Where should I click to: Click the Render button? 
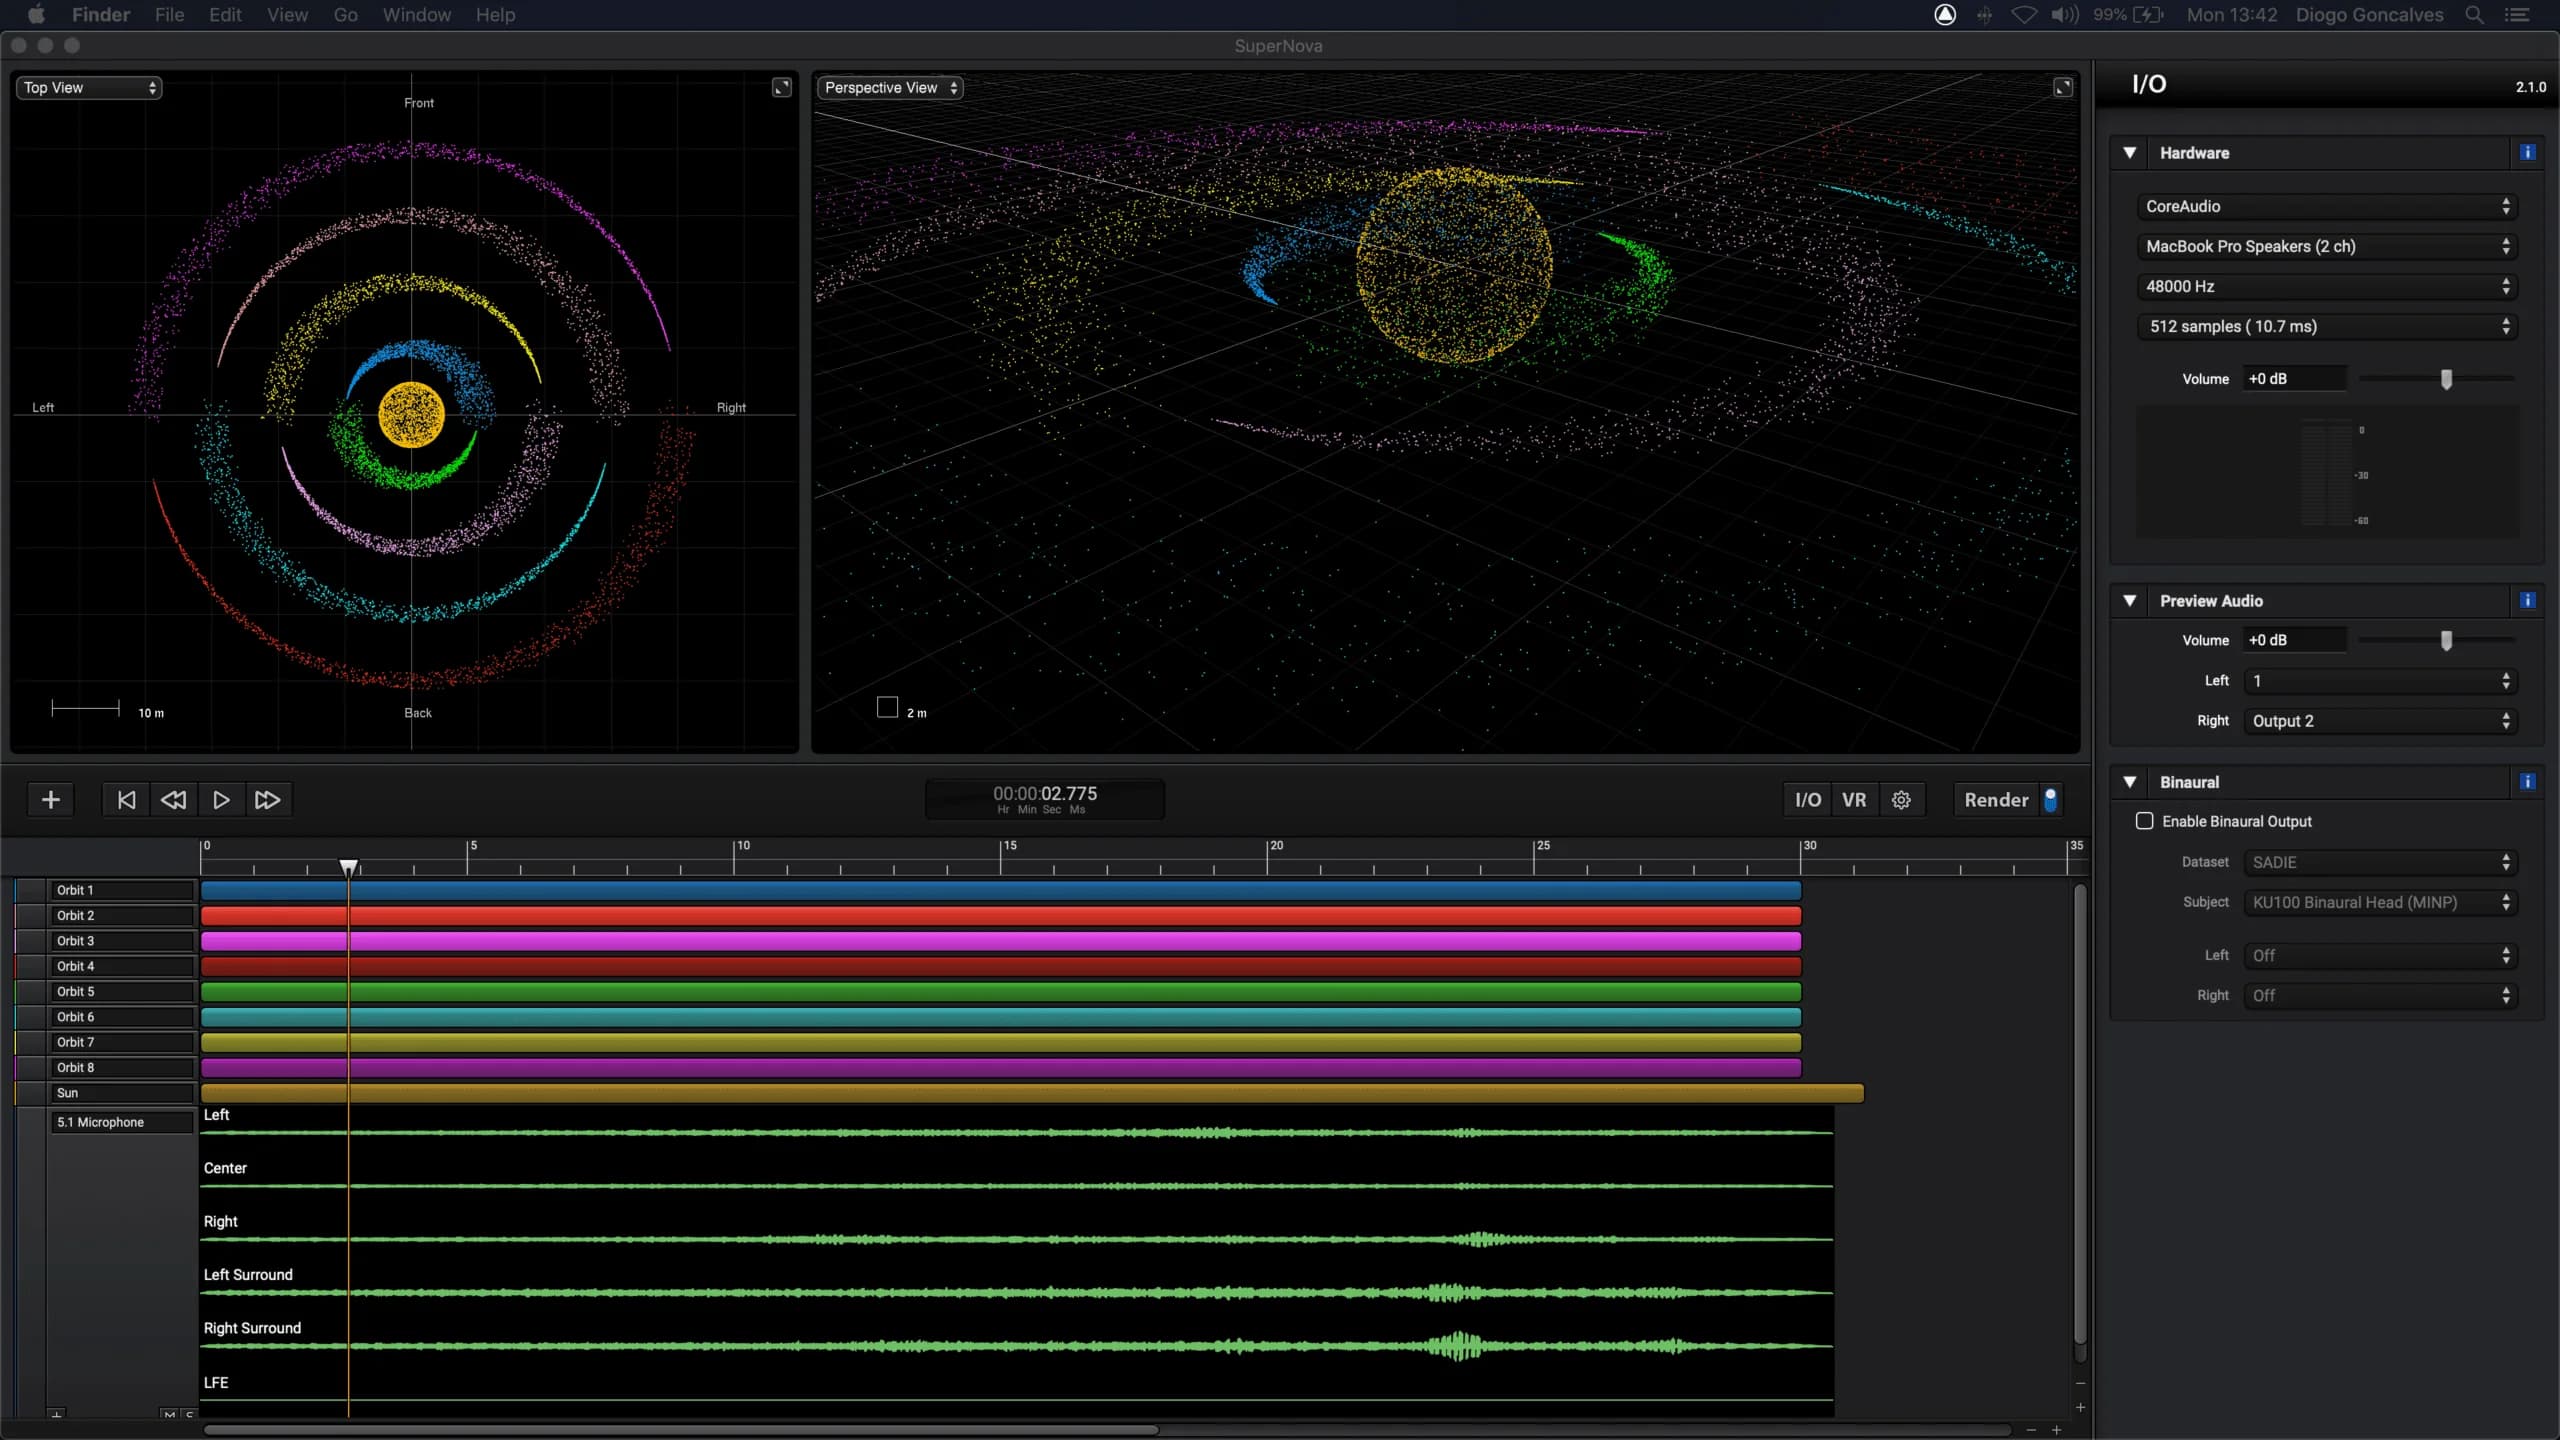[1994, 799]
